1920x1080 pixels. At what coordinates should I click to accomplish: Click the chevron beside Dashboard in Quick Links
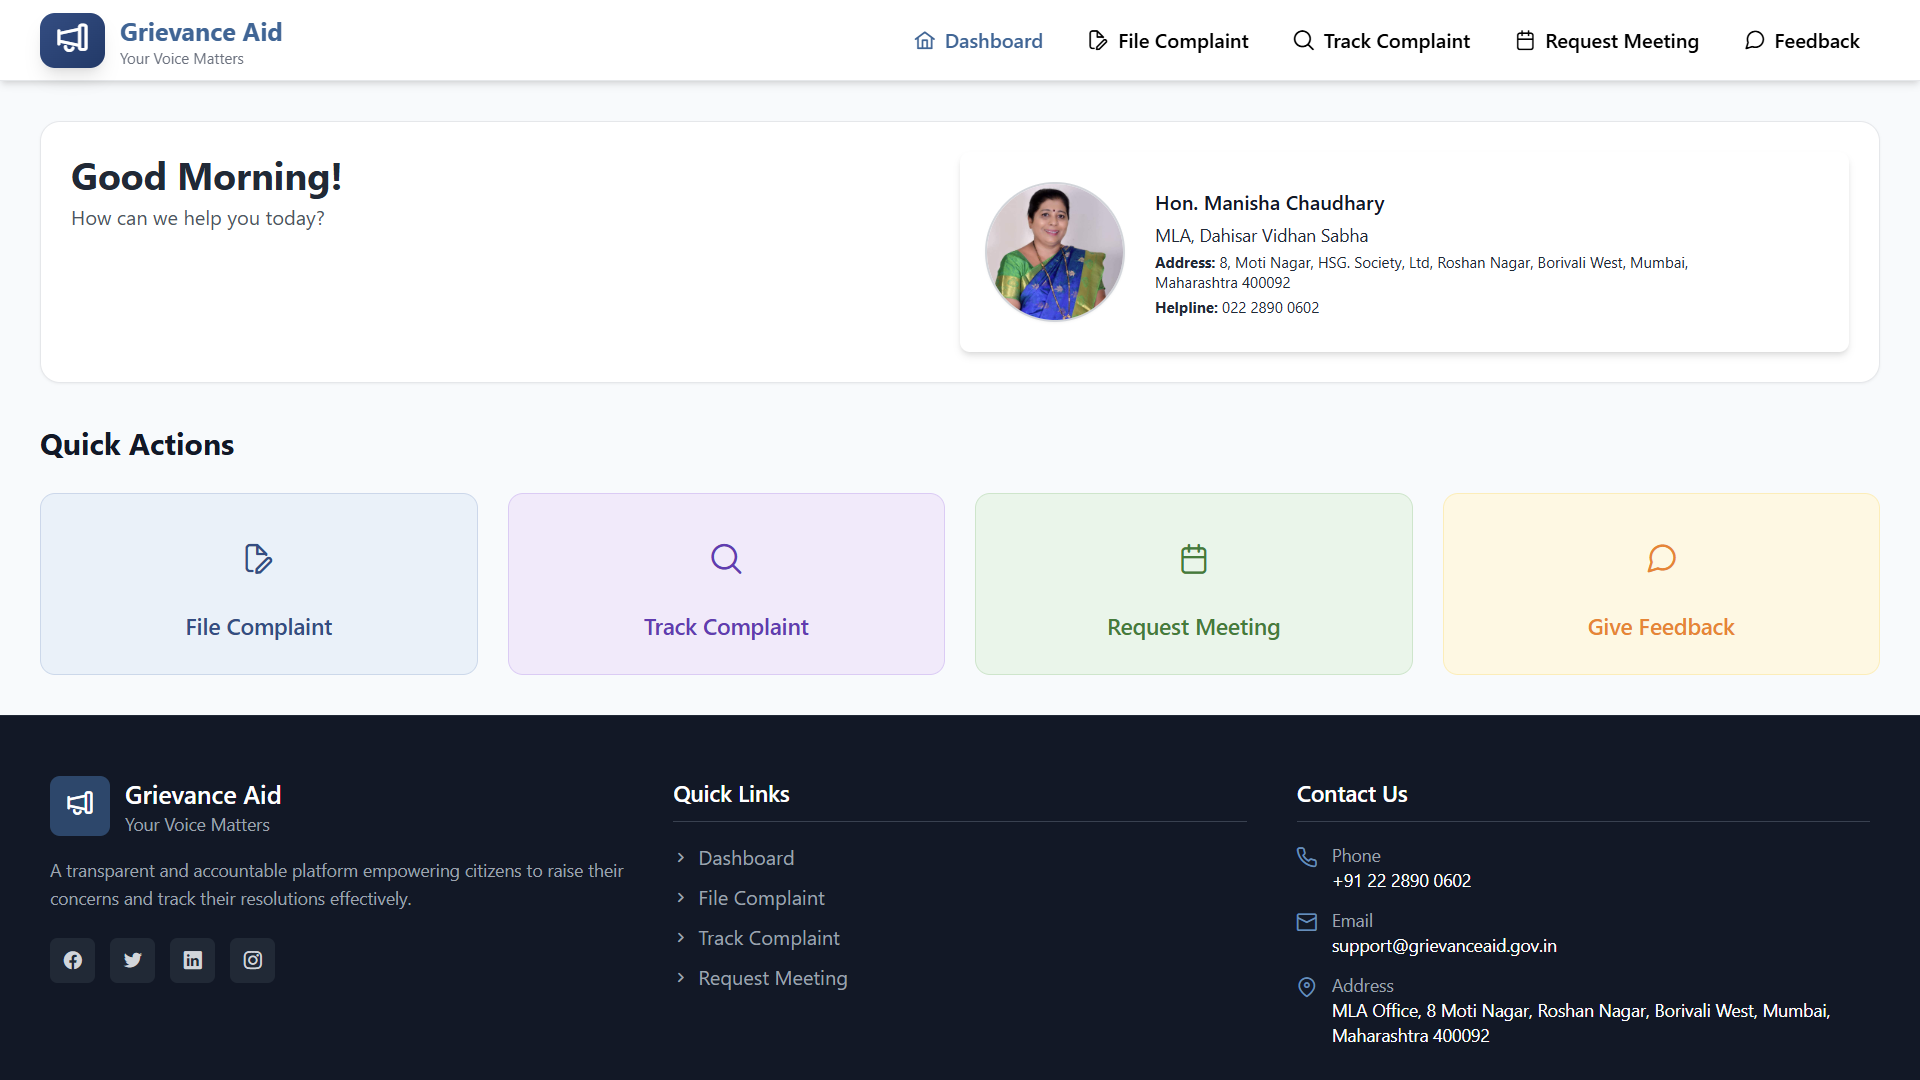click(681, 858)
